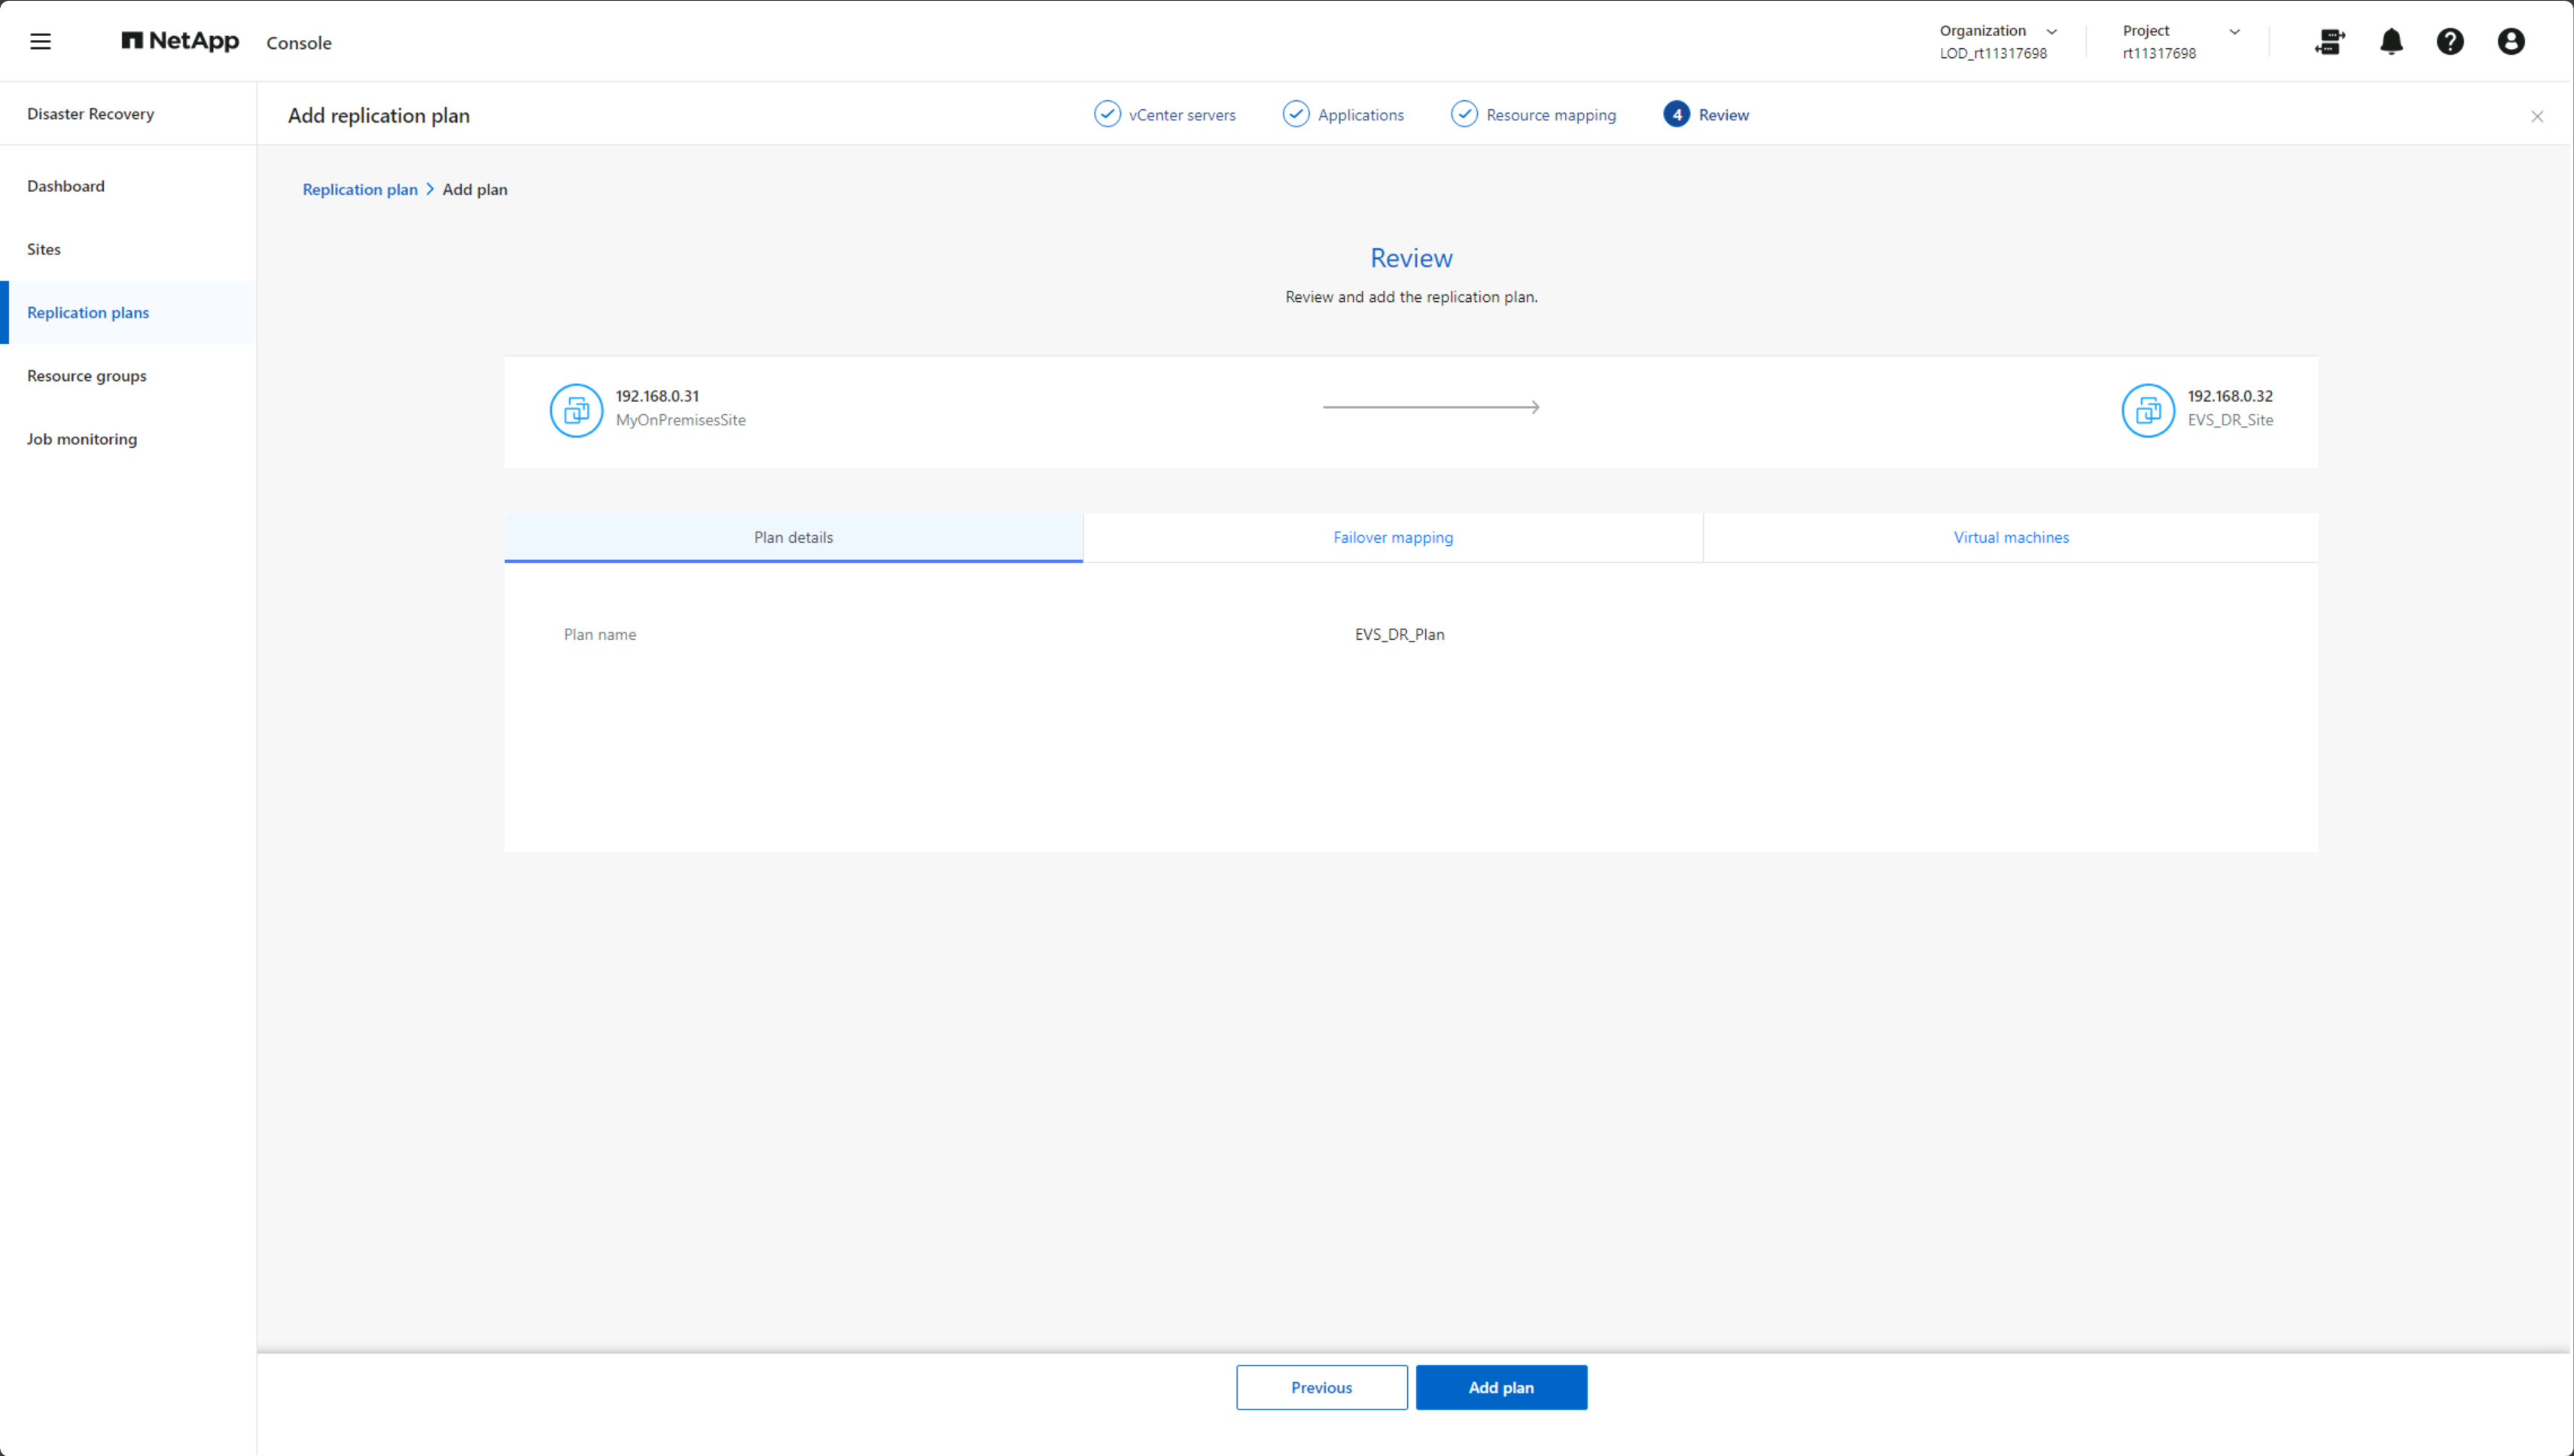
Task: Go to the vCenter servers checkmark step
Action: point(1107,114)
